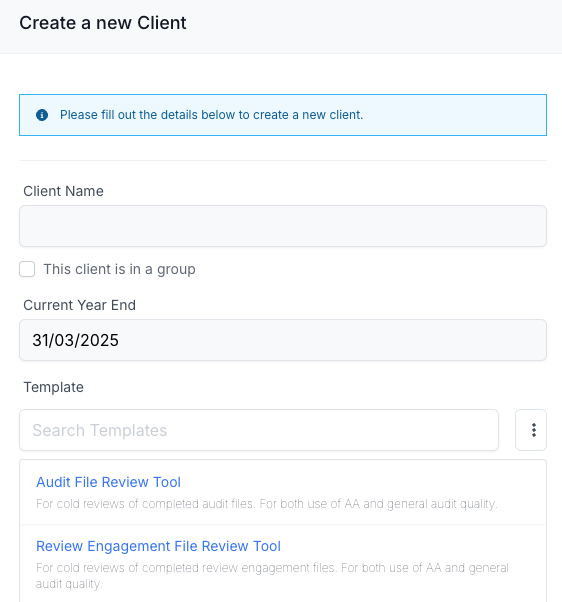Click the blue info icon in the banner
562x602 pixels.
point(42,115)
